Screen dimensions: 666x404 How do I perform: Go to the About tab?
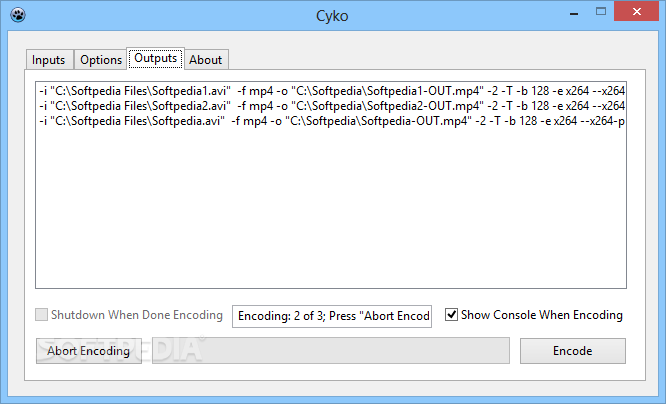[206, 60]
